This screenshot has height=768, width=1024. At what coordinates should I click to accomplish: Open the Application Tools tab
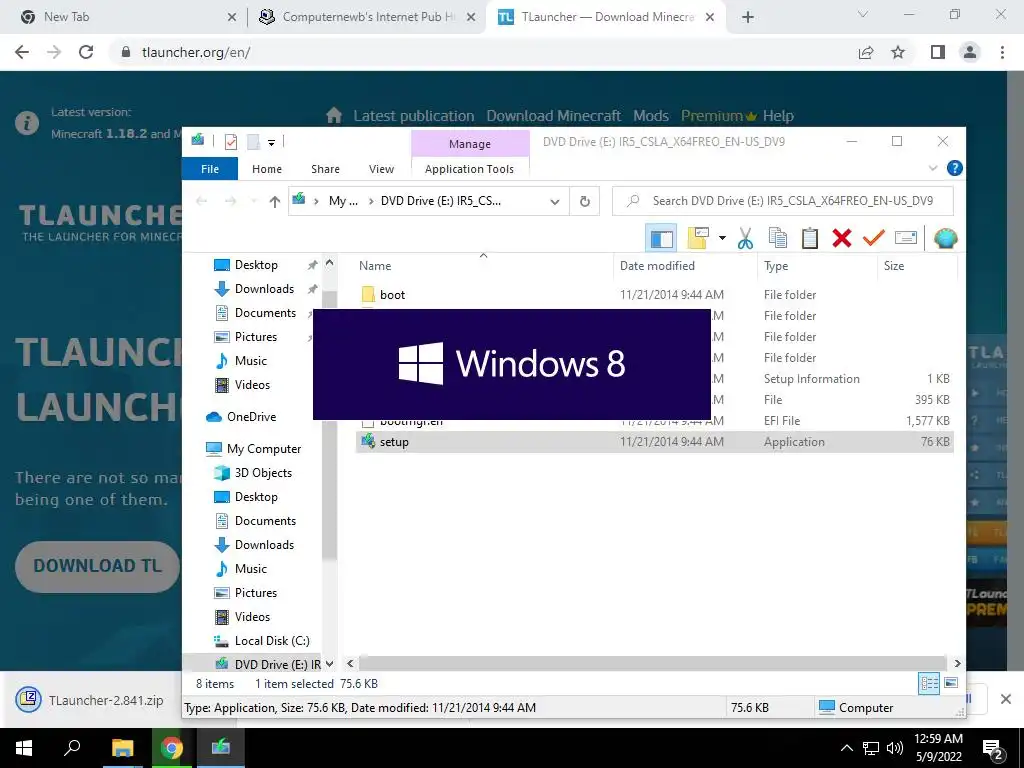[470, 169]
